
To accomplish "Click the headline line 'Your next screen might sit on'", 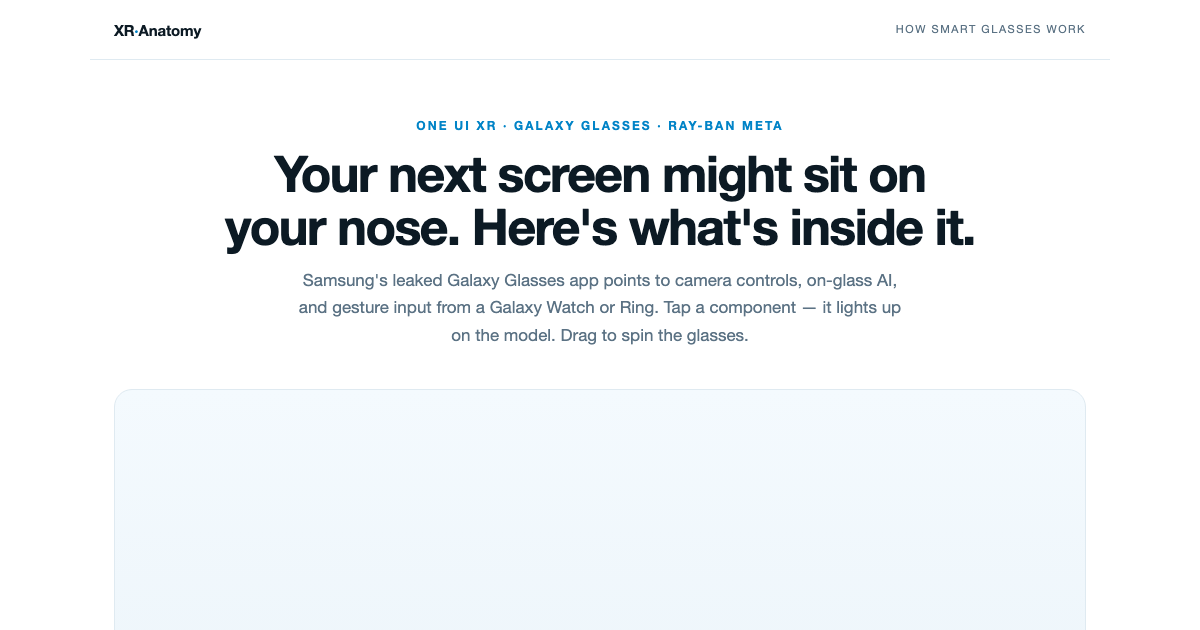I will click(x=600, y=175).
